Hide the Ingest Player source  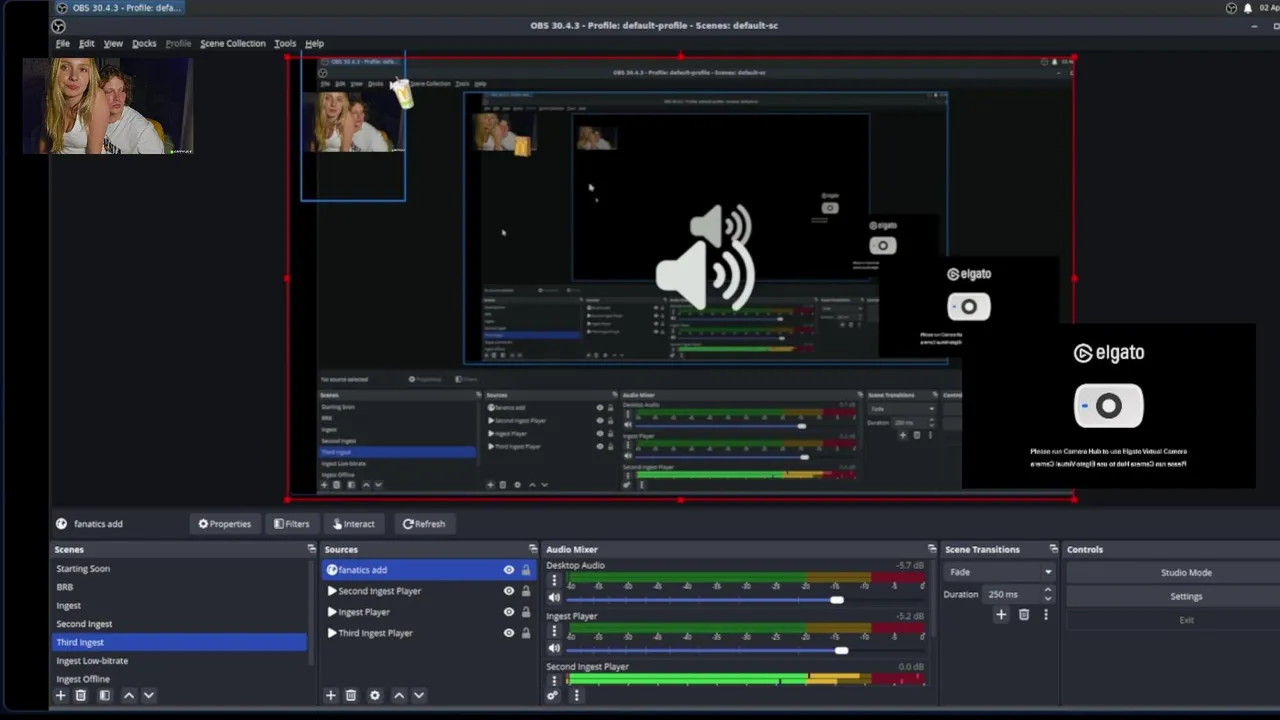click(x=509, y=612)
